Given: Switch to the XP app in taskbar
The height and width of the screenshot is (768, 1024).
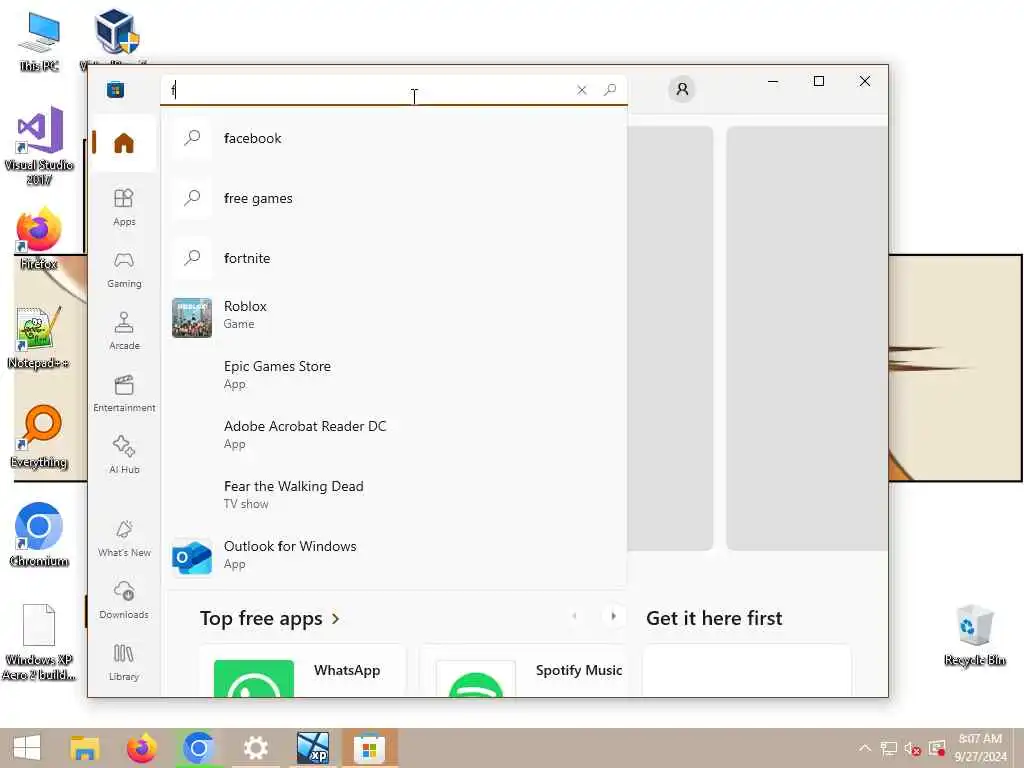Looking at the screenshot, I should tap(312, 748).
